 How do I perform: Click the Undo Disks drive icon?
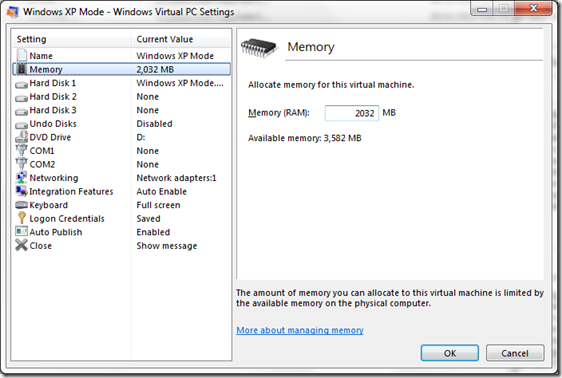pyautogui.click(x=22, y=125)
